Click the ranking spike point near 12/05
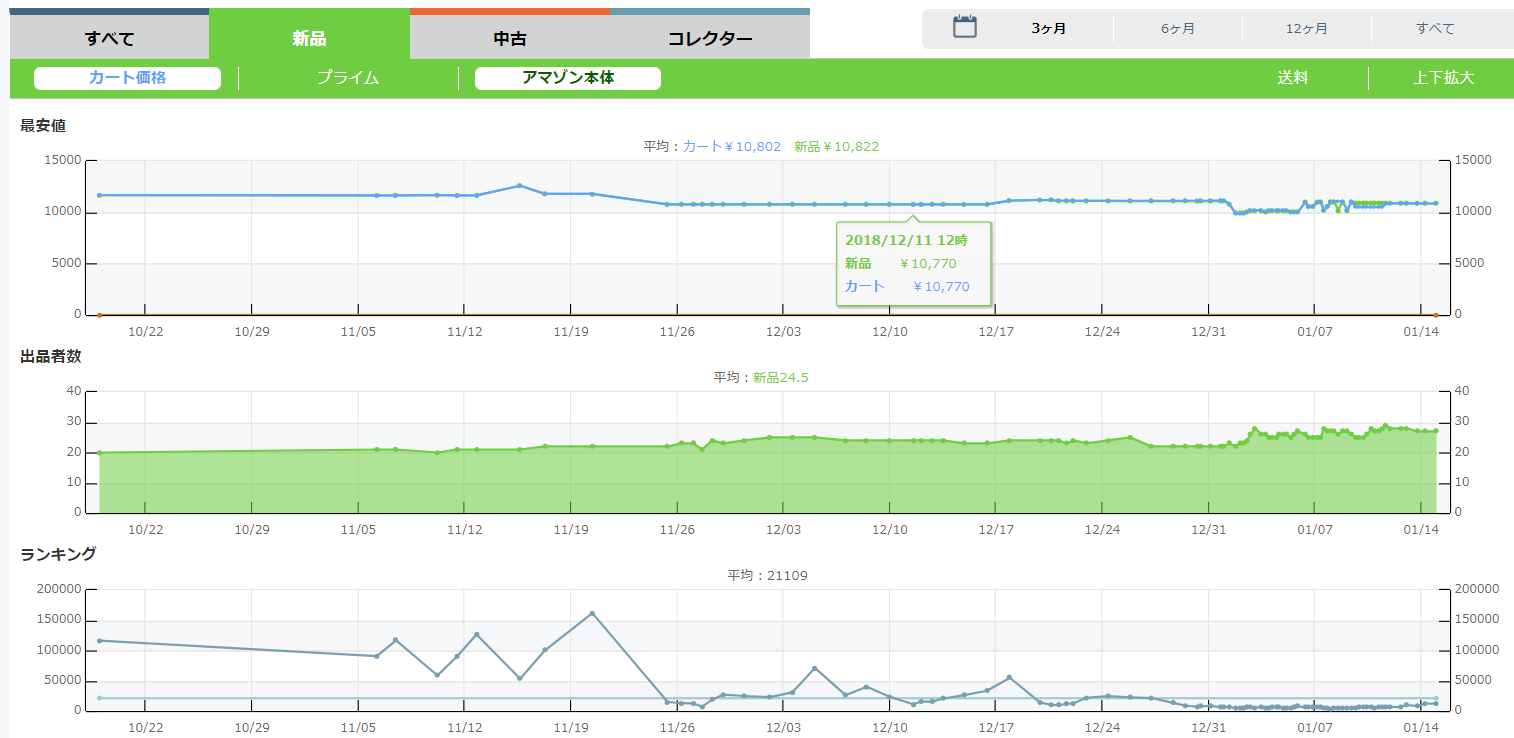The width and height of the screenshot is (1514, 738). (814, 668)
